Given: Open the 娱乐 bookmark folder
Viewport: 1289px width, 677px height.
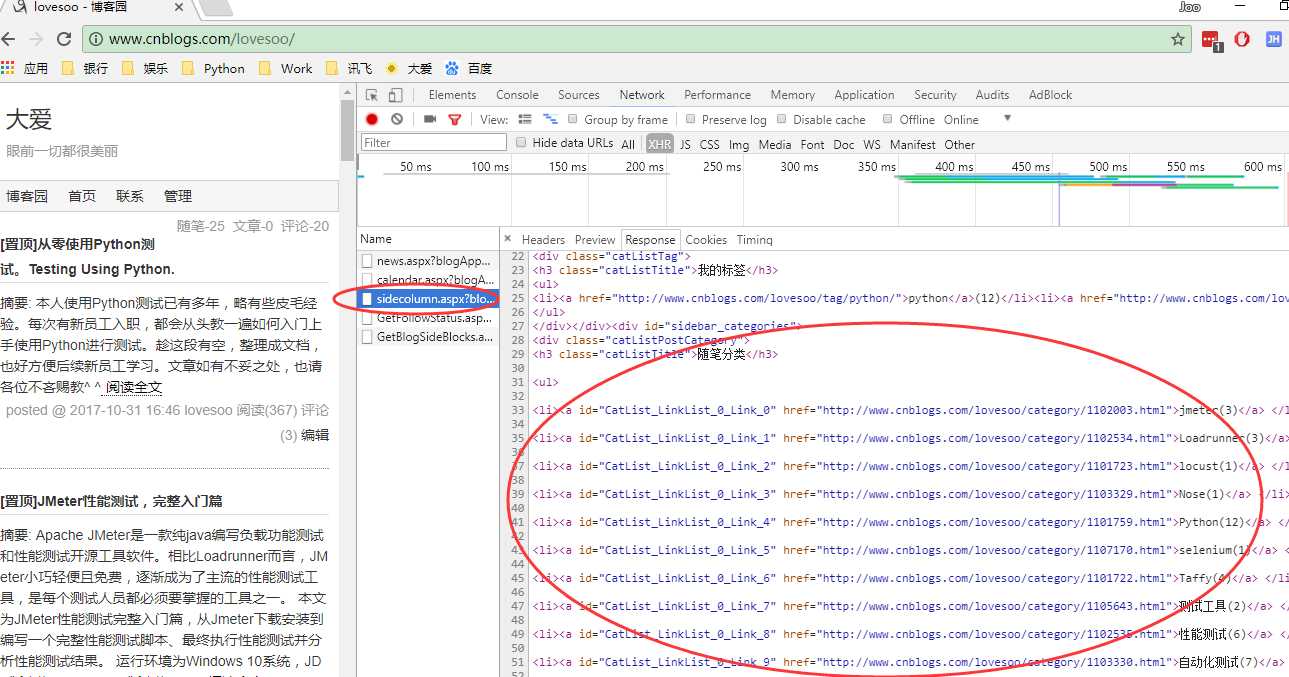Looking at the screenshot, I should click(x=145, y=68).
